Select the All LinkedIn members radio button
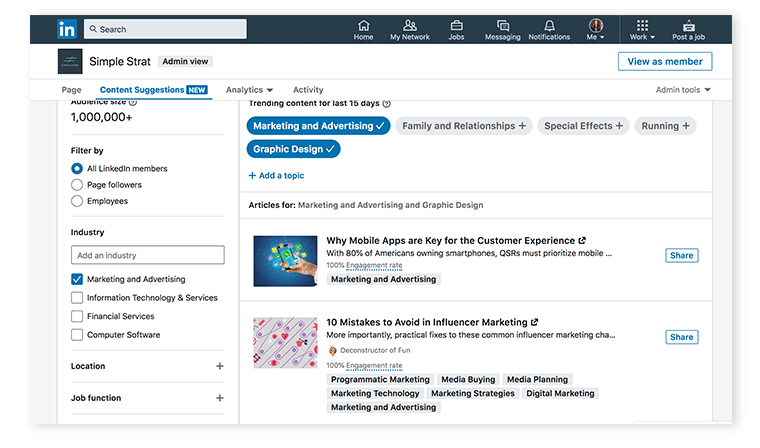This screenshot has height=448, width=760. click(77, 169)
